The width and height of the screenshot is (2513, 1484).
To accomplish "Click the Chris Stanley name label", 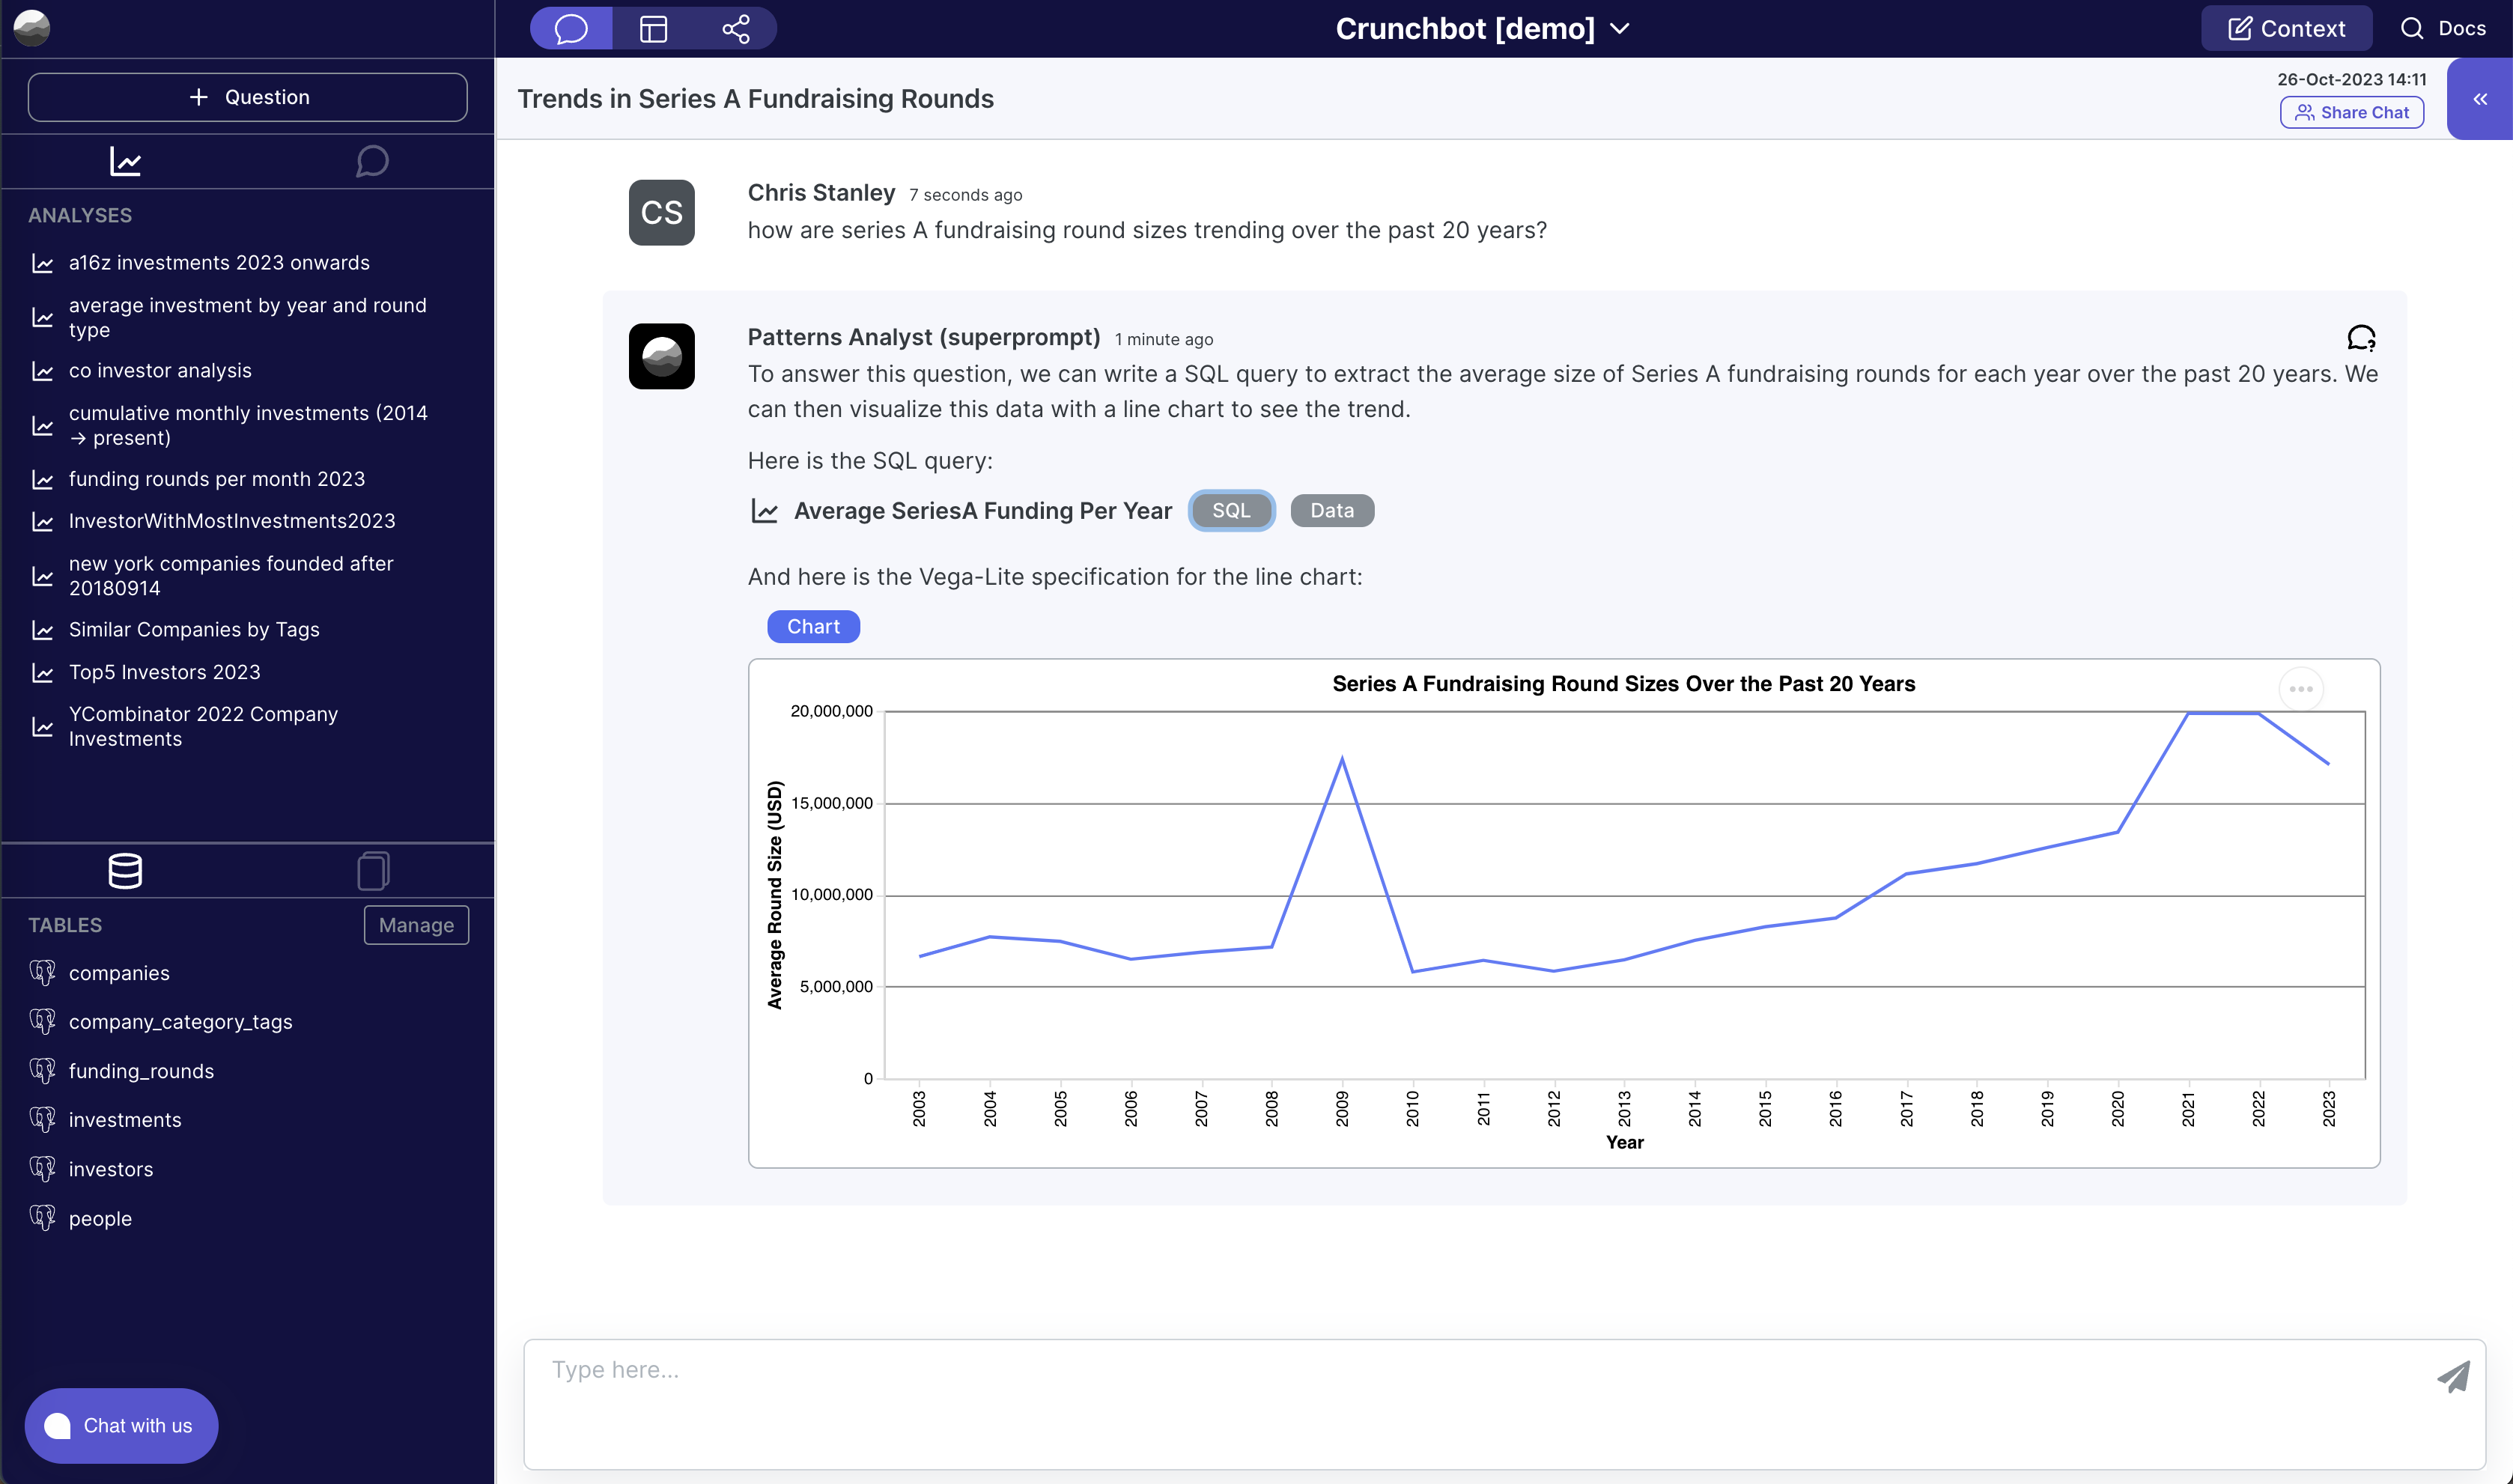I will pos(821,192).
